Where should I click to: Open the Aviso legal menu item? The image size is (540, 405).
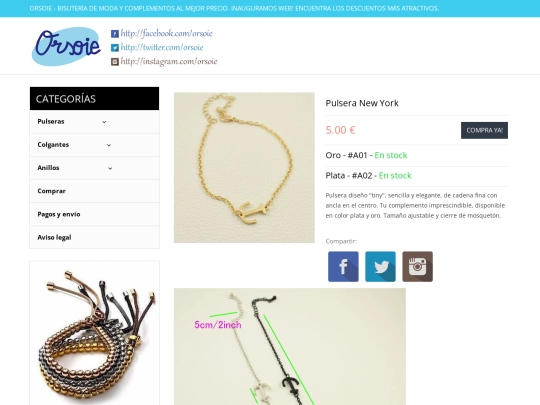point(94,237)
